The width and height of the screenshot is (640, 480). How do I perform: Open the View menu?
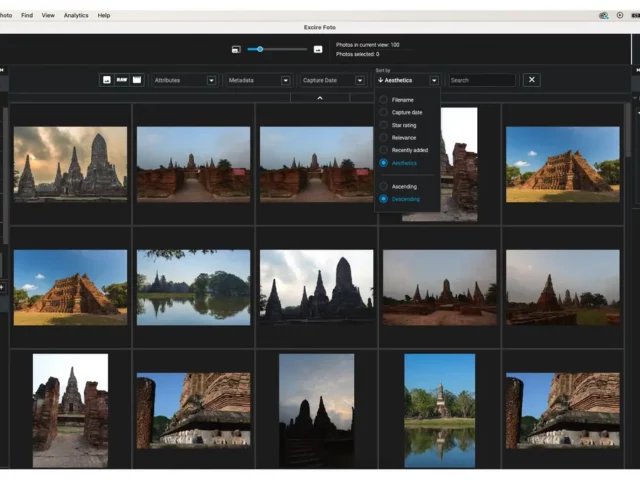tap(48, 16)
